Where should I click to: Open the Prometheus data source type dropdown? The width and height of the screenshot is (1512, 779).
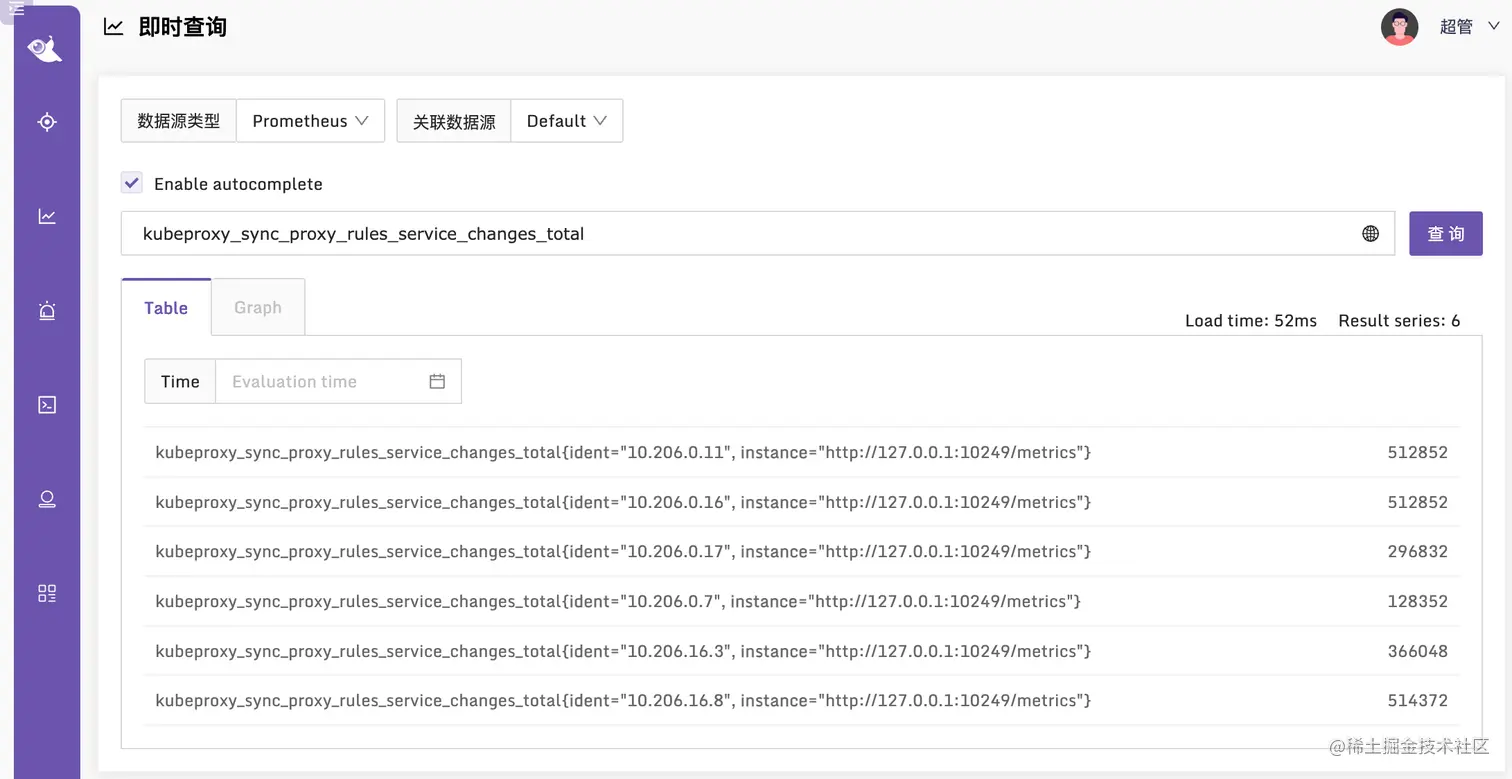[310, 120]
